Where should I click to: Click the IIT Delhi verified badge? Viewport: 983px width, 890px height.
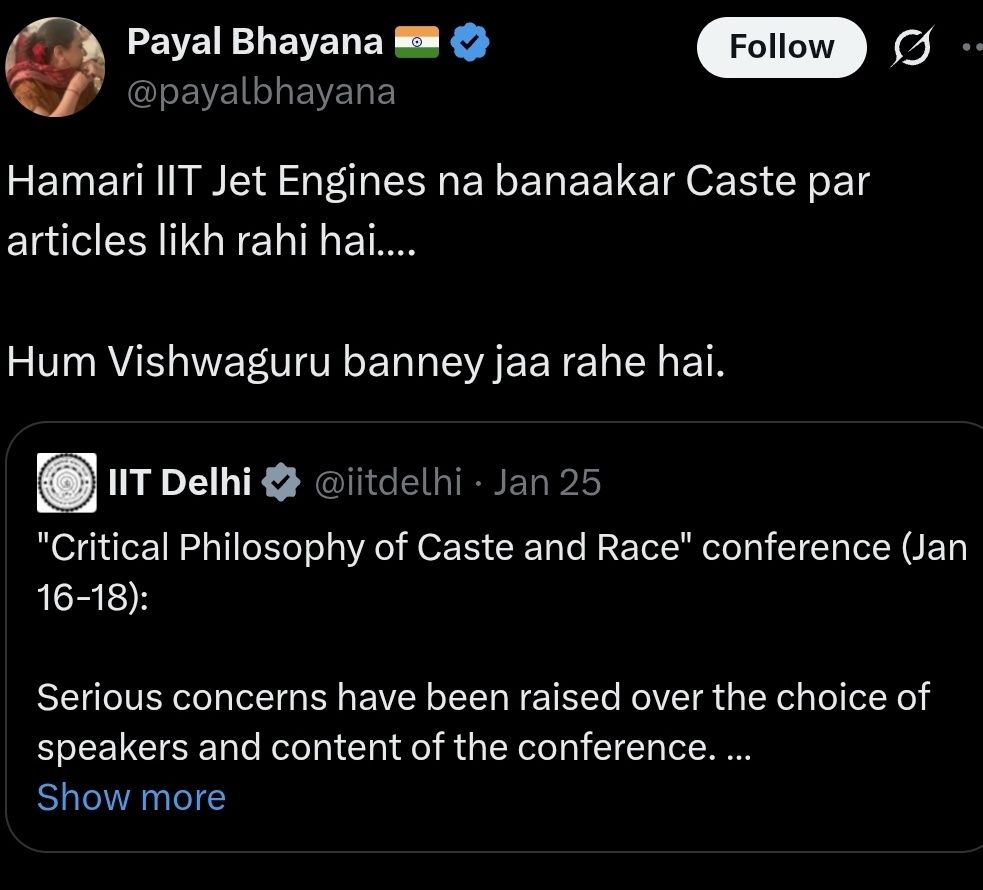coord(281,483)
